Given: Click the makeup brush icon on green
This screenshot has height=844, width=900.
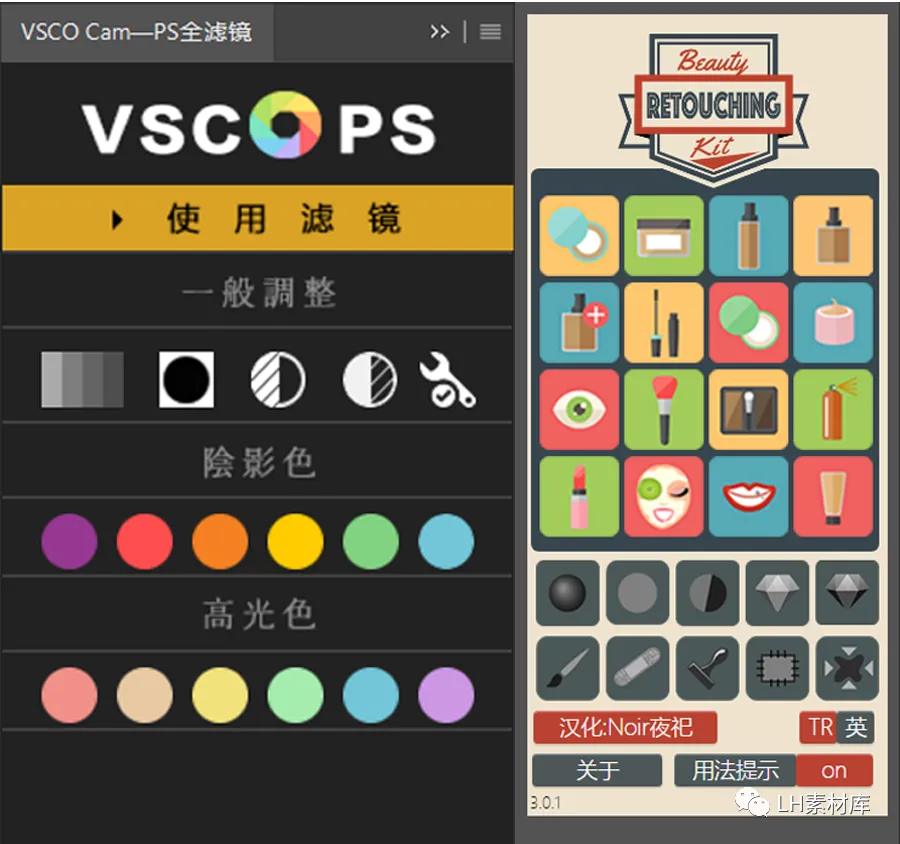Looking at the screenshot, I should coord(664,409).
